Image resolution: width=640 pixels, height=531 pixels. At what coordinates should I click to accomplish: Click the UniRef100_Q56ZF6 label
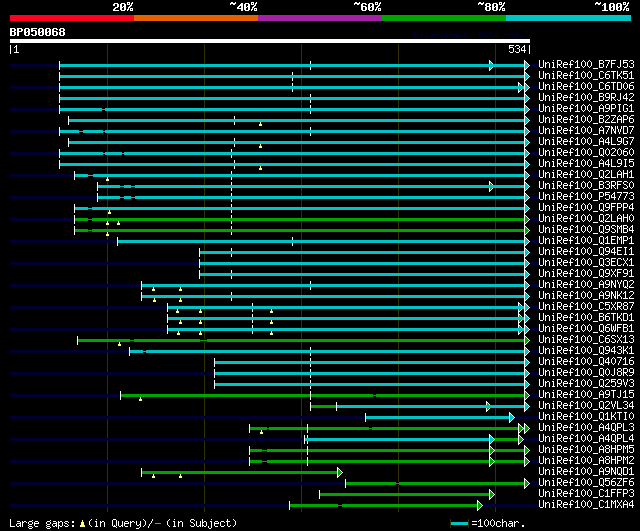coord(586,483)
